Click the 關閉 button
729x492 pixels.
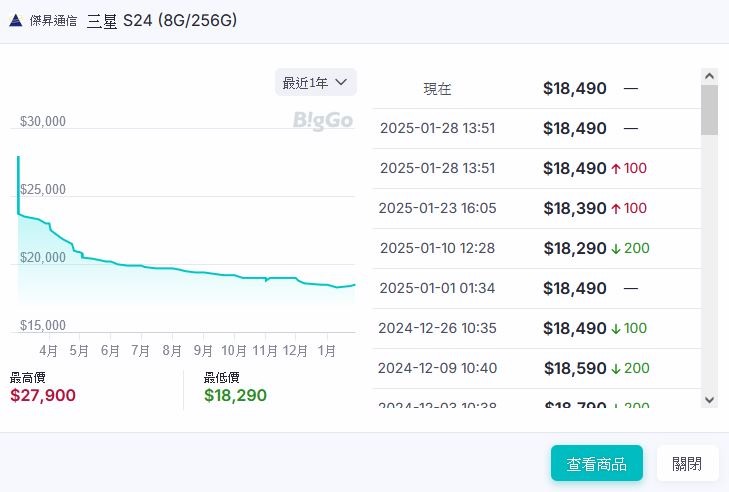(687, 463)
